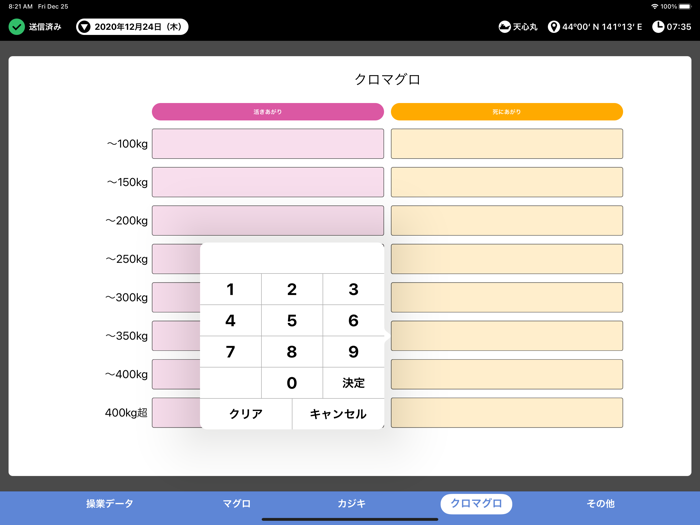Tap keypad digit 4

coord(230,321)
